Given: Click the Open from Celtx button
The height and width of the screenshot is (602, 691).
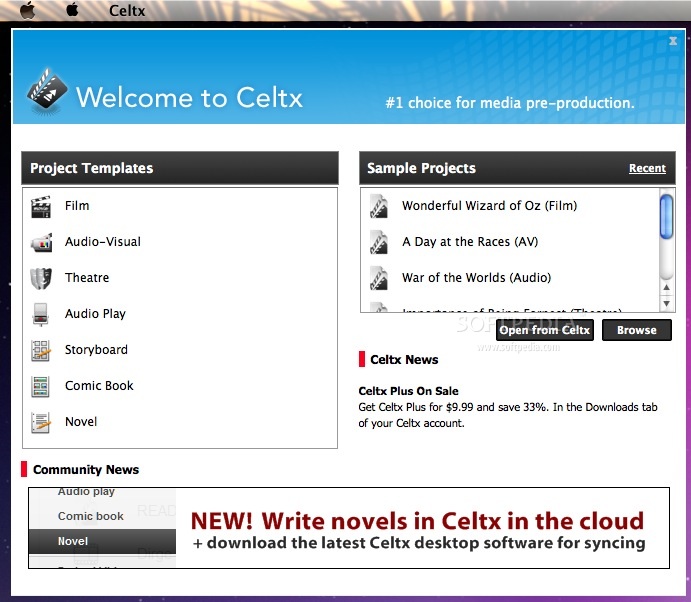Looking at the screenshot, I should coord(545,330).
